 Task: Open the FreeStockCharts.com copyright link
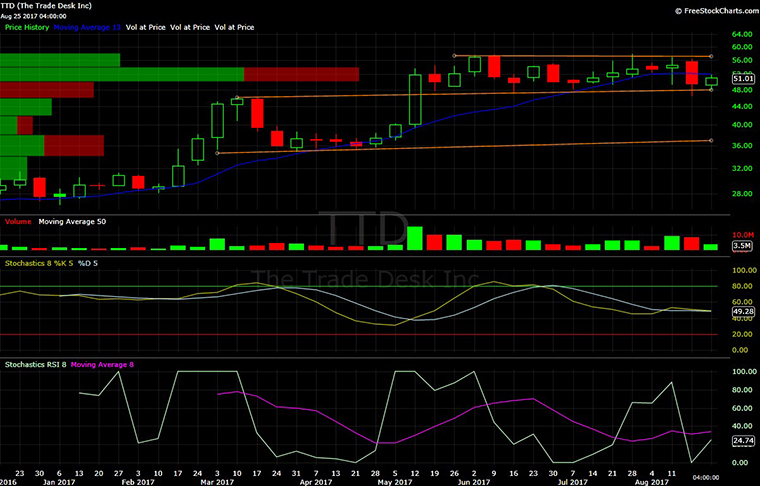[x=717, y=11]
